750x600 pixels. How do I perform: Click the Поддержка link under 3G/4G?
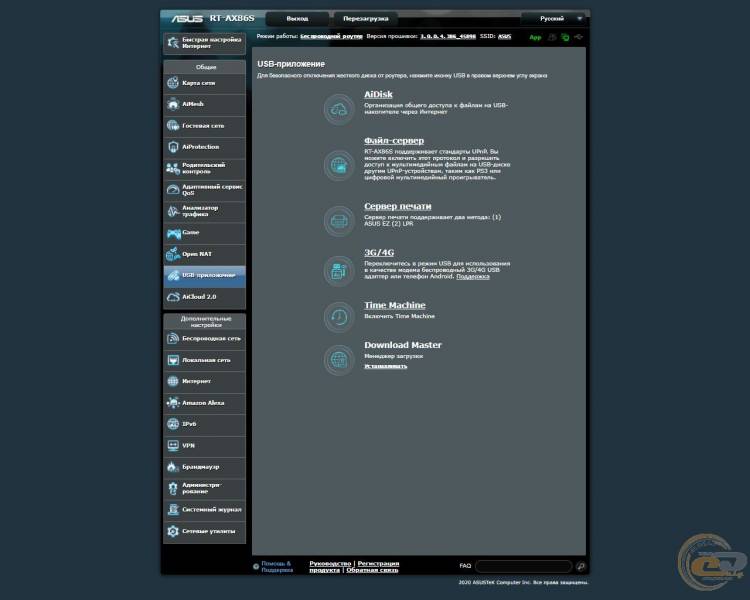pos(473,277)
